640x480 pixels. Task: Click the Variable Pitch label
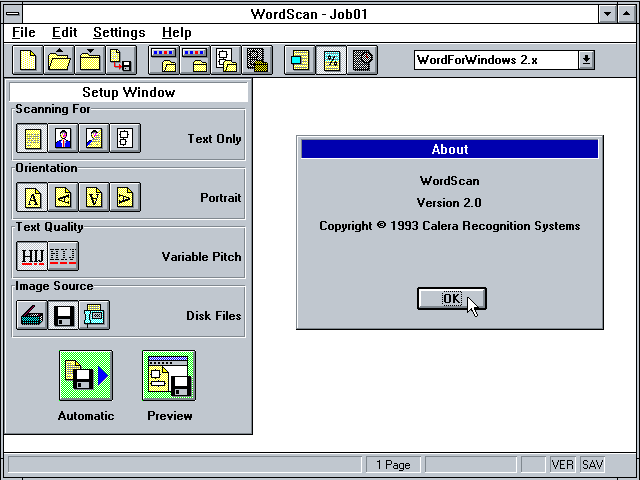(201, 257)
